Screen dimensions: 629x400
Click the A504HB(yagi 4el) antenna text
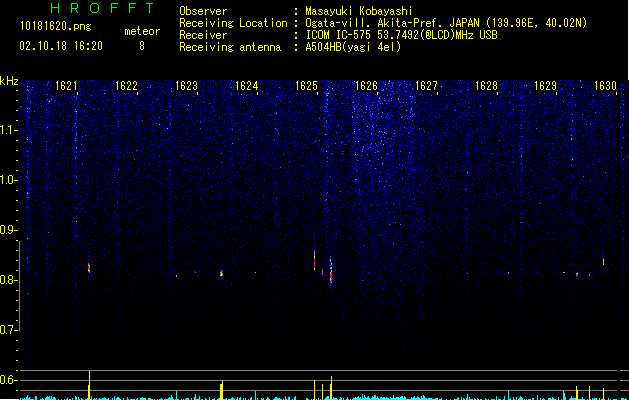pyautogui.click(x=353, y=47)
